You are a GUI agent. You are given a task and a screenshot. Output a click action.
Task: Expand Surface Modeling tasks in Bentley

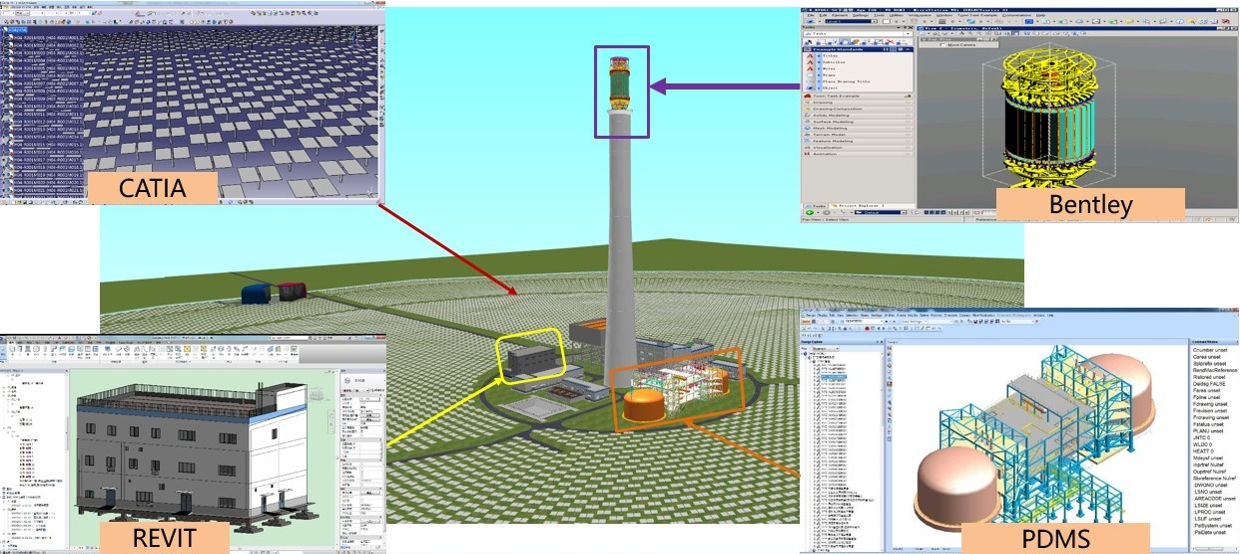tap(857, 122)
